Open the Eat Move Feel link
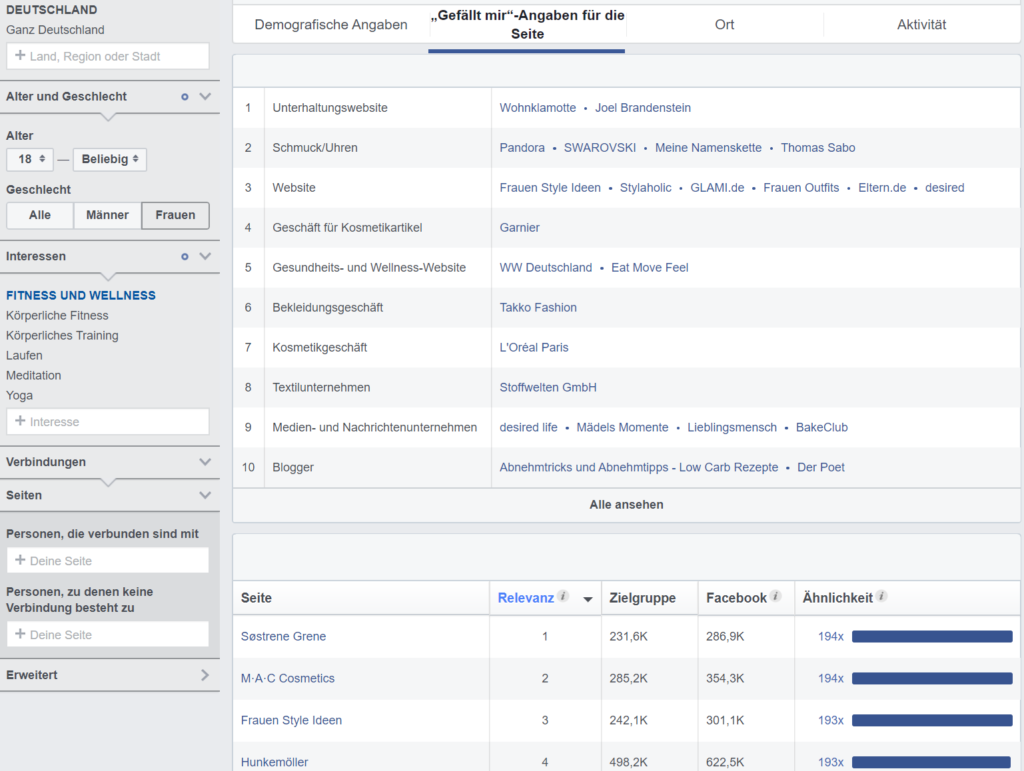 (x=649, y=268)
